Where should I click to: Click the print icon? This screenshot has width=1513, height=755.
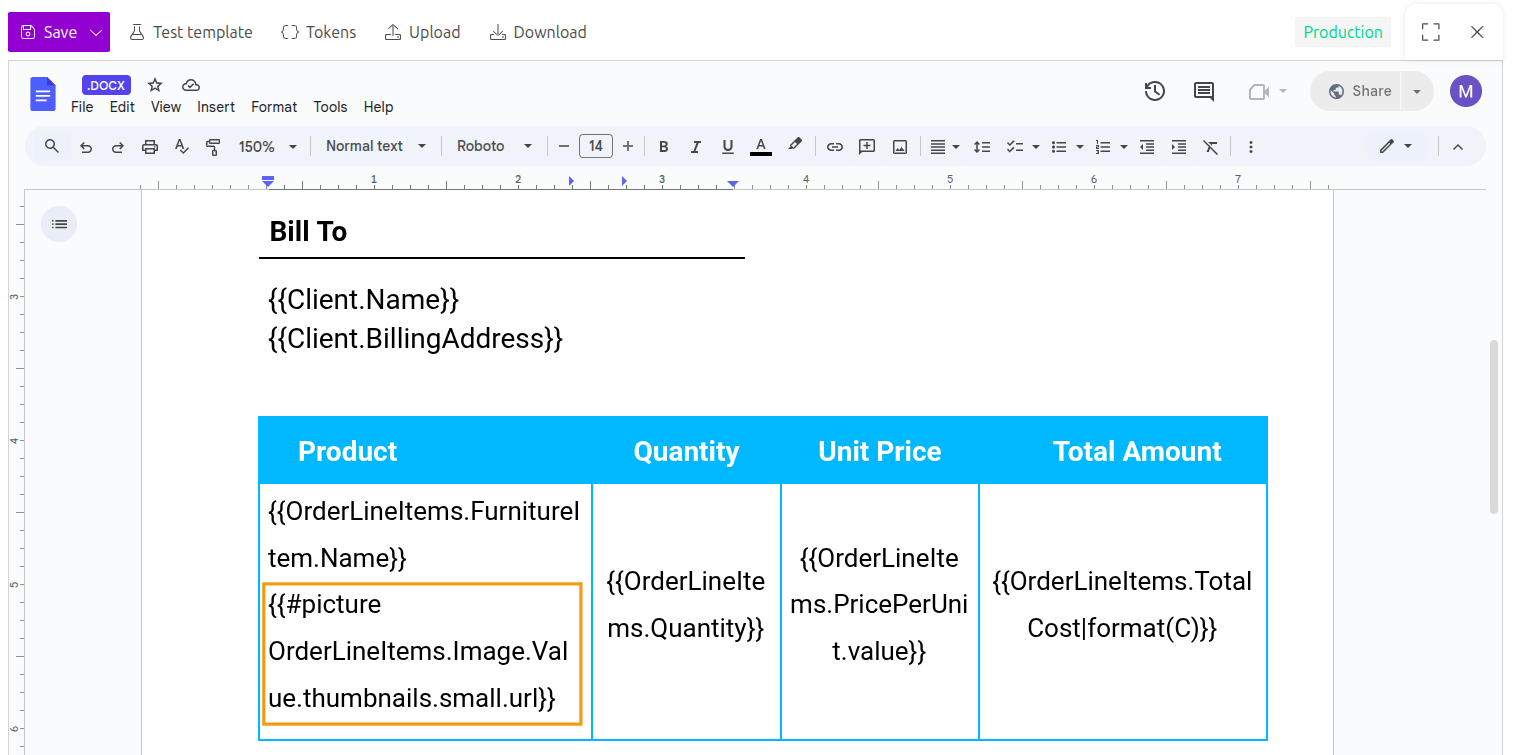(149, 146)
